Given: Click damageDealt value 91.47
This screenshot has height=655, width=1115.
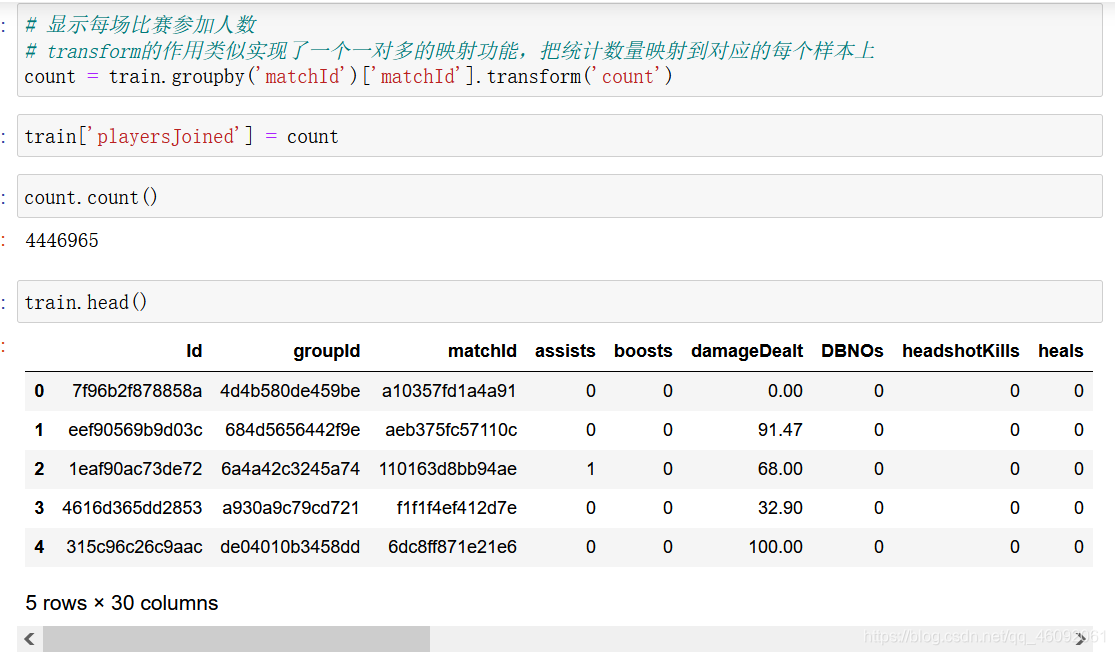Looking at the screenshot, I should [x=780, y=430].
